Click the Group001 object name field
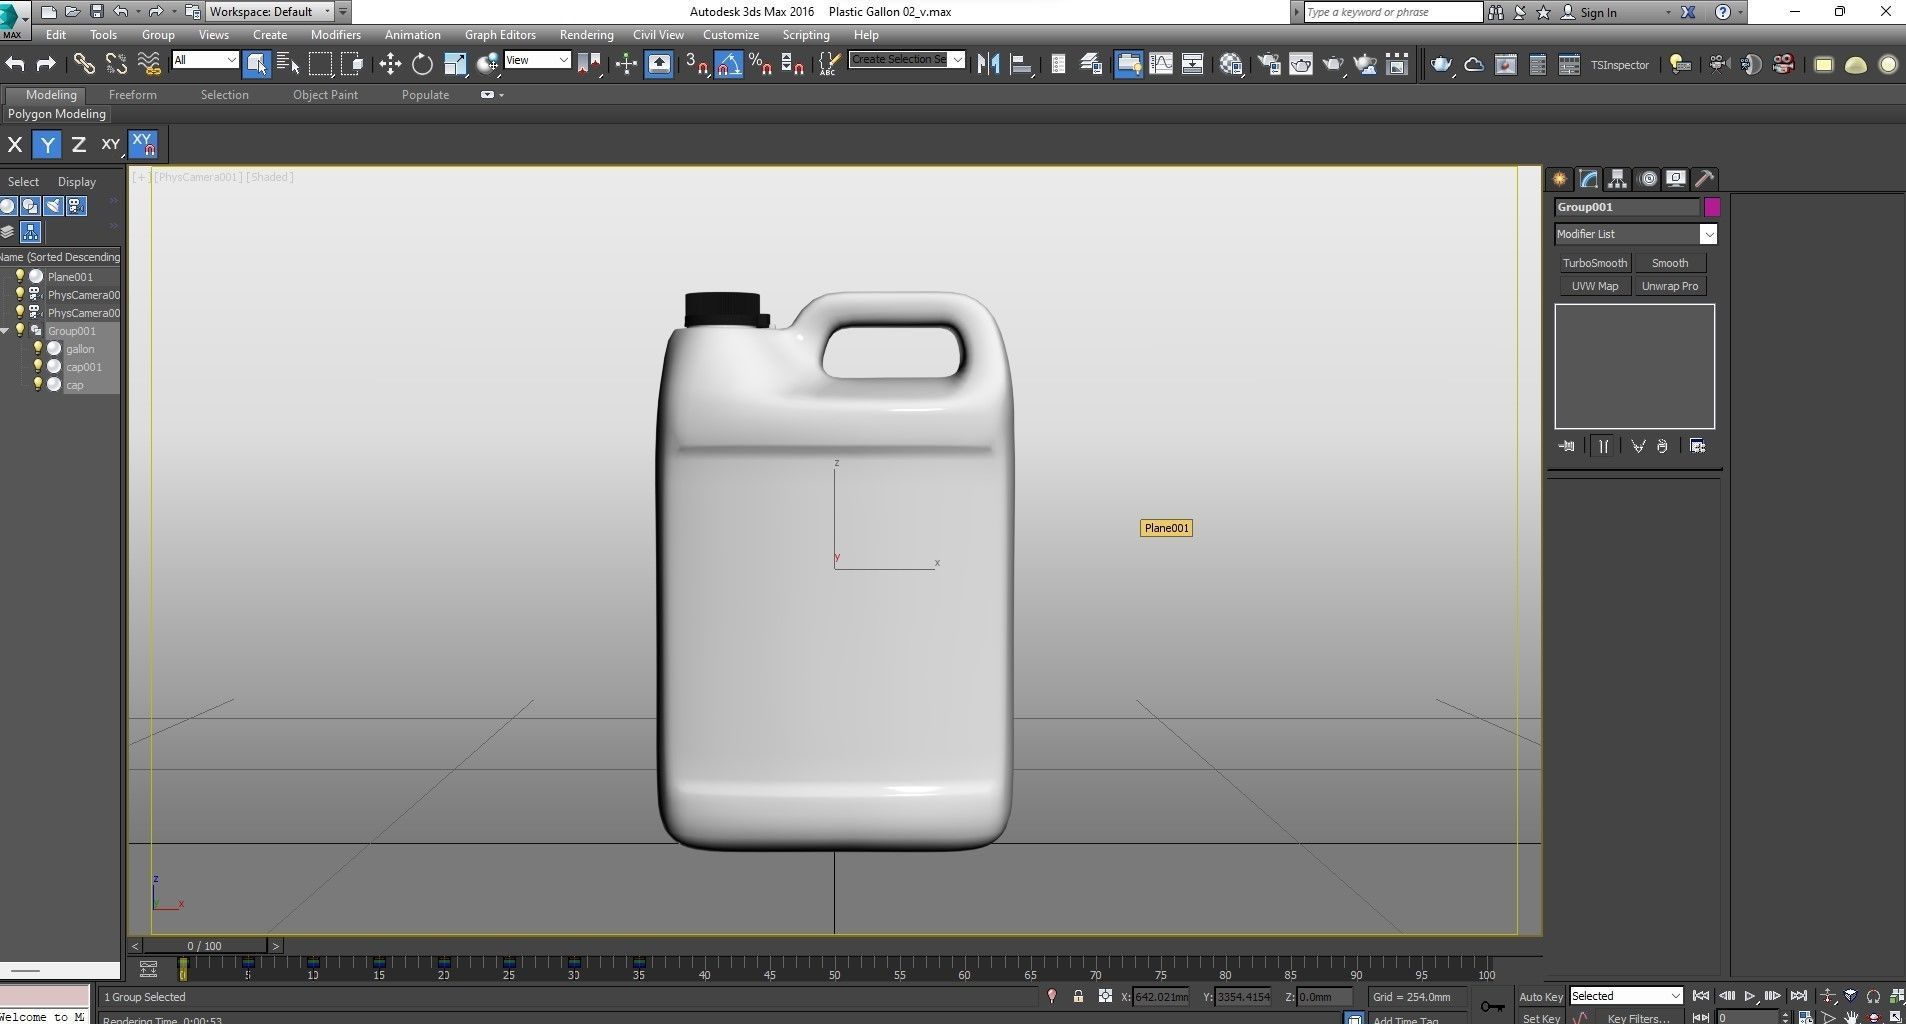The width and height of the screenshot is (1906, 1024). [x=1627, y=207]
